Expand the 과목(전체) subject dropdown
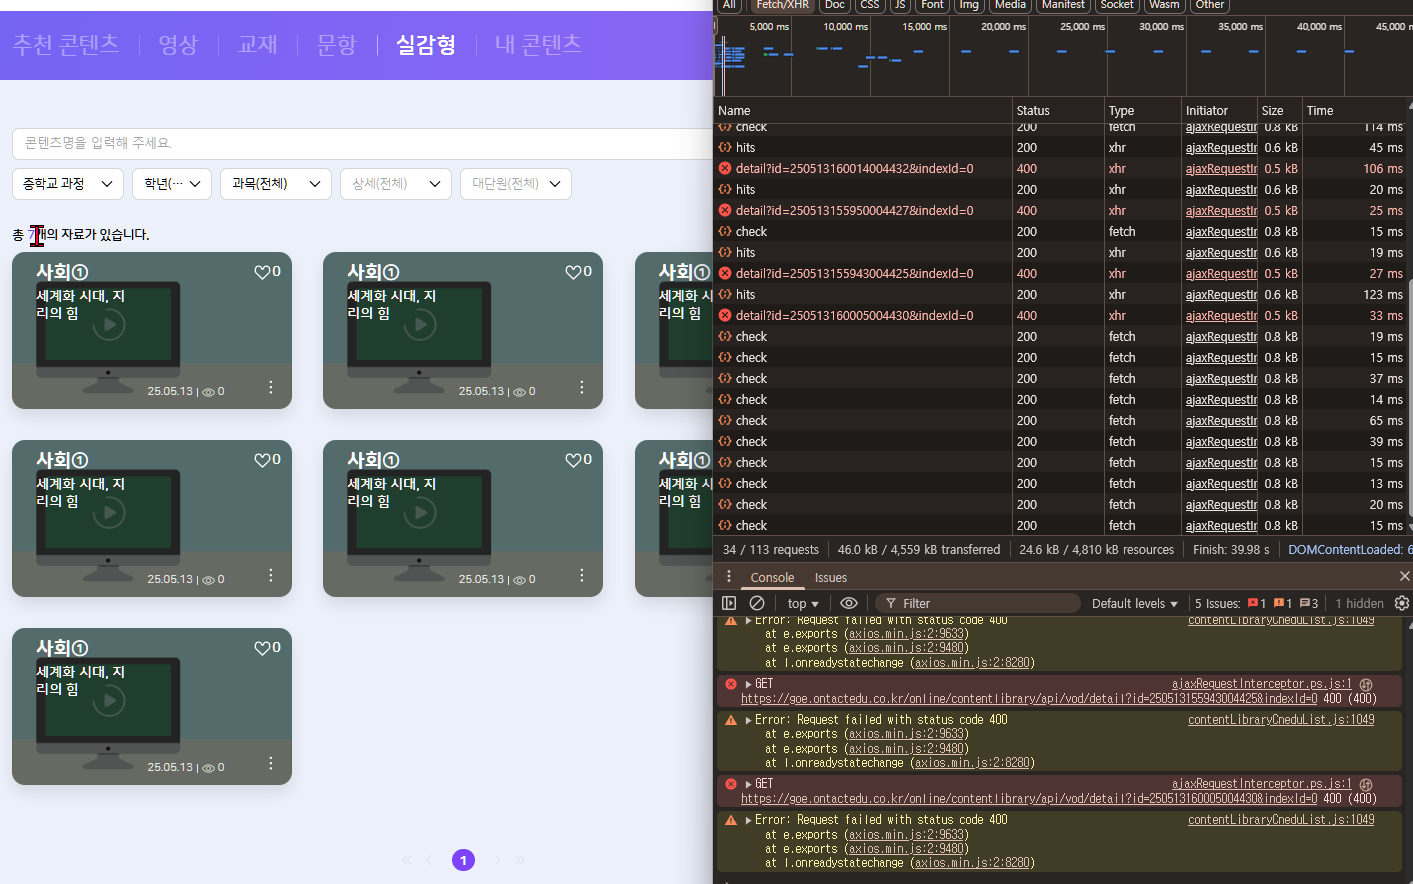This screenshot has height=884, width=1413. pyautogui.click(x=276, y=184)
